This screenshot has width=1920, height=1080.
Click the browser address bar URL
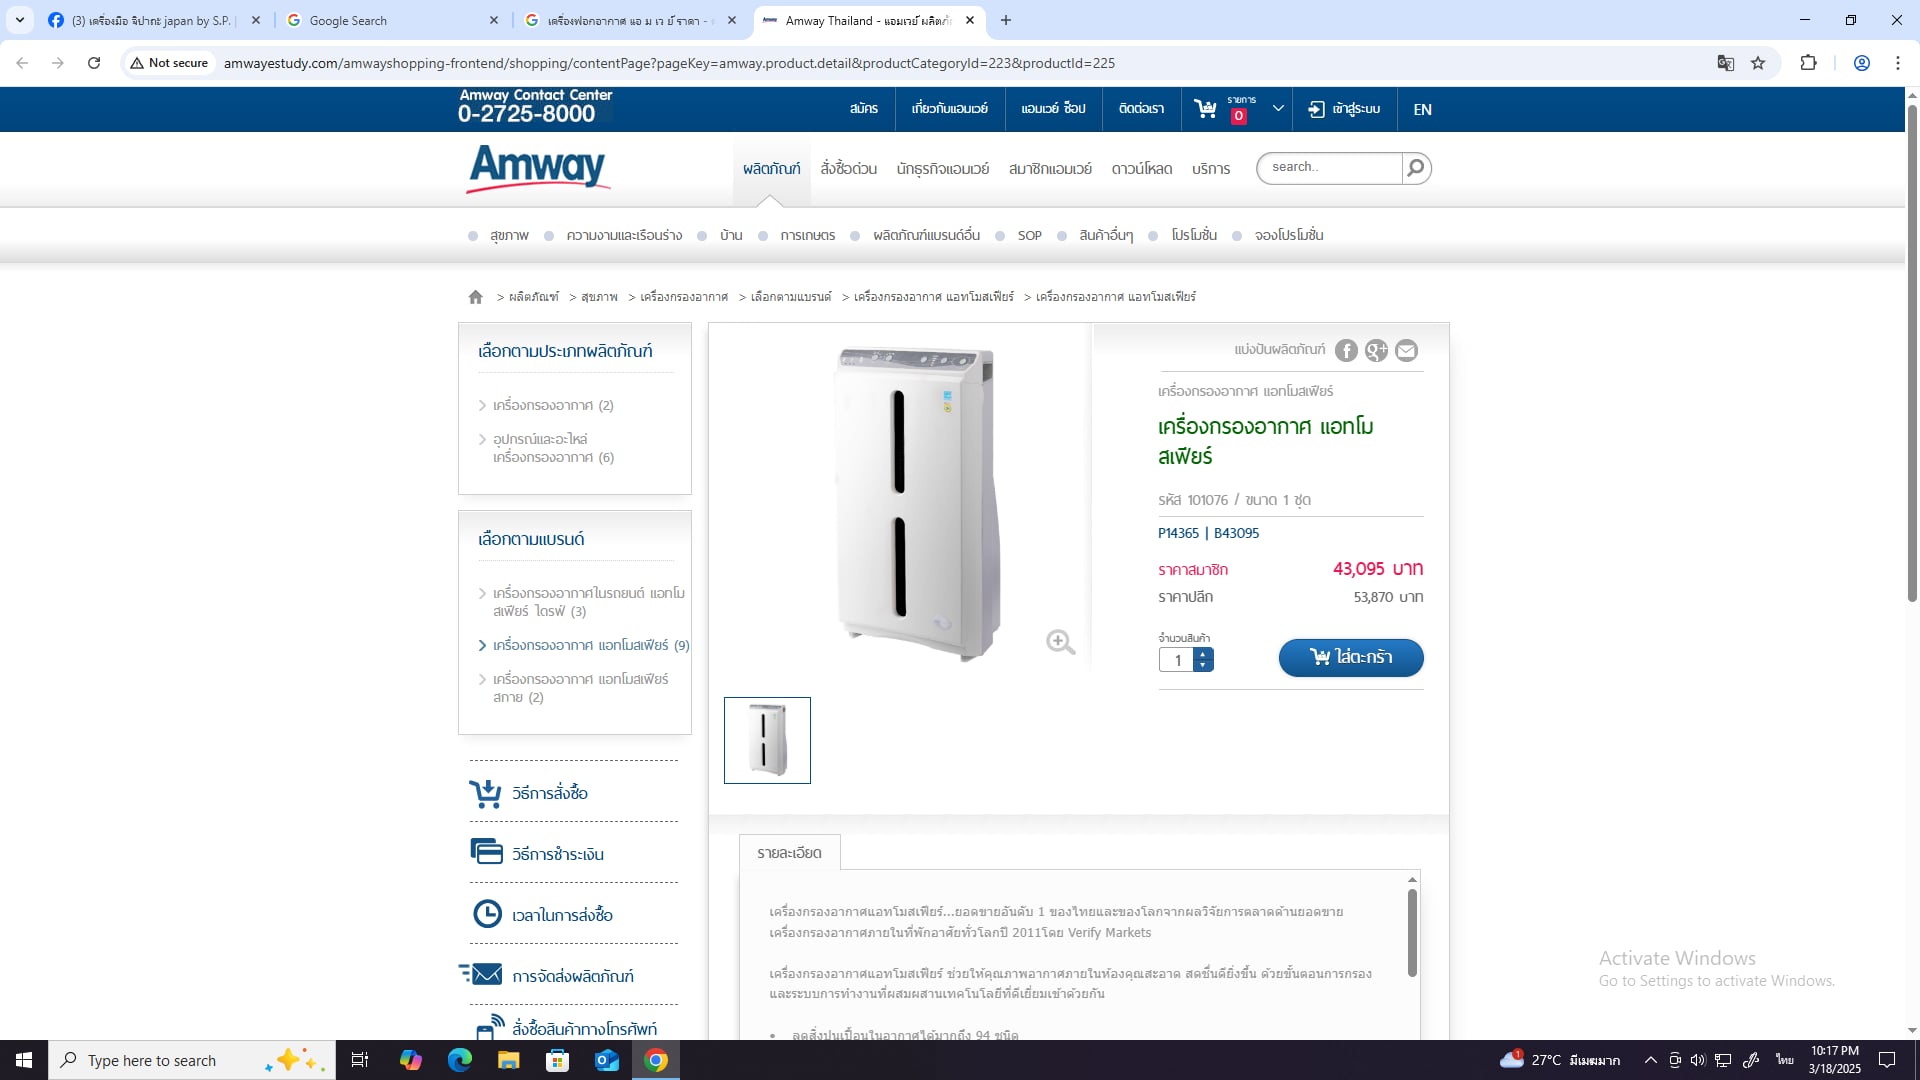[669, 63]
